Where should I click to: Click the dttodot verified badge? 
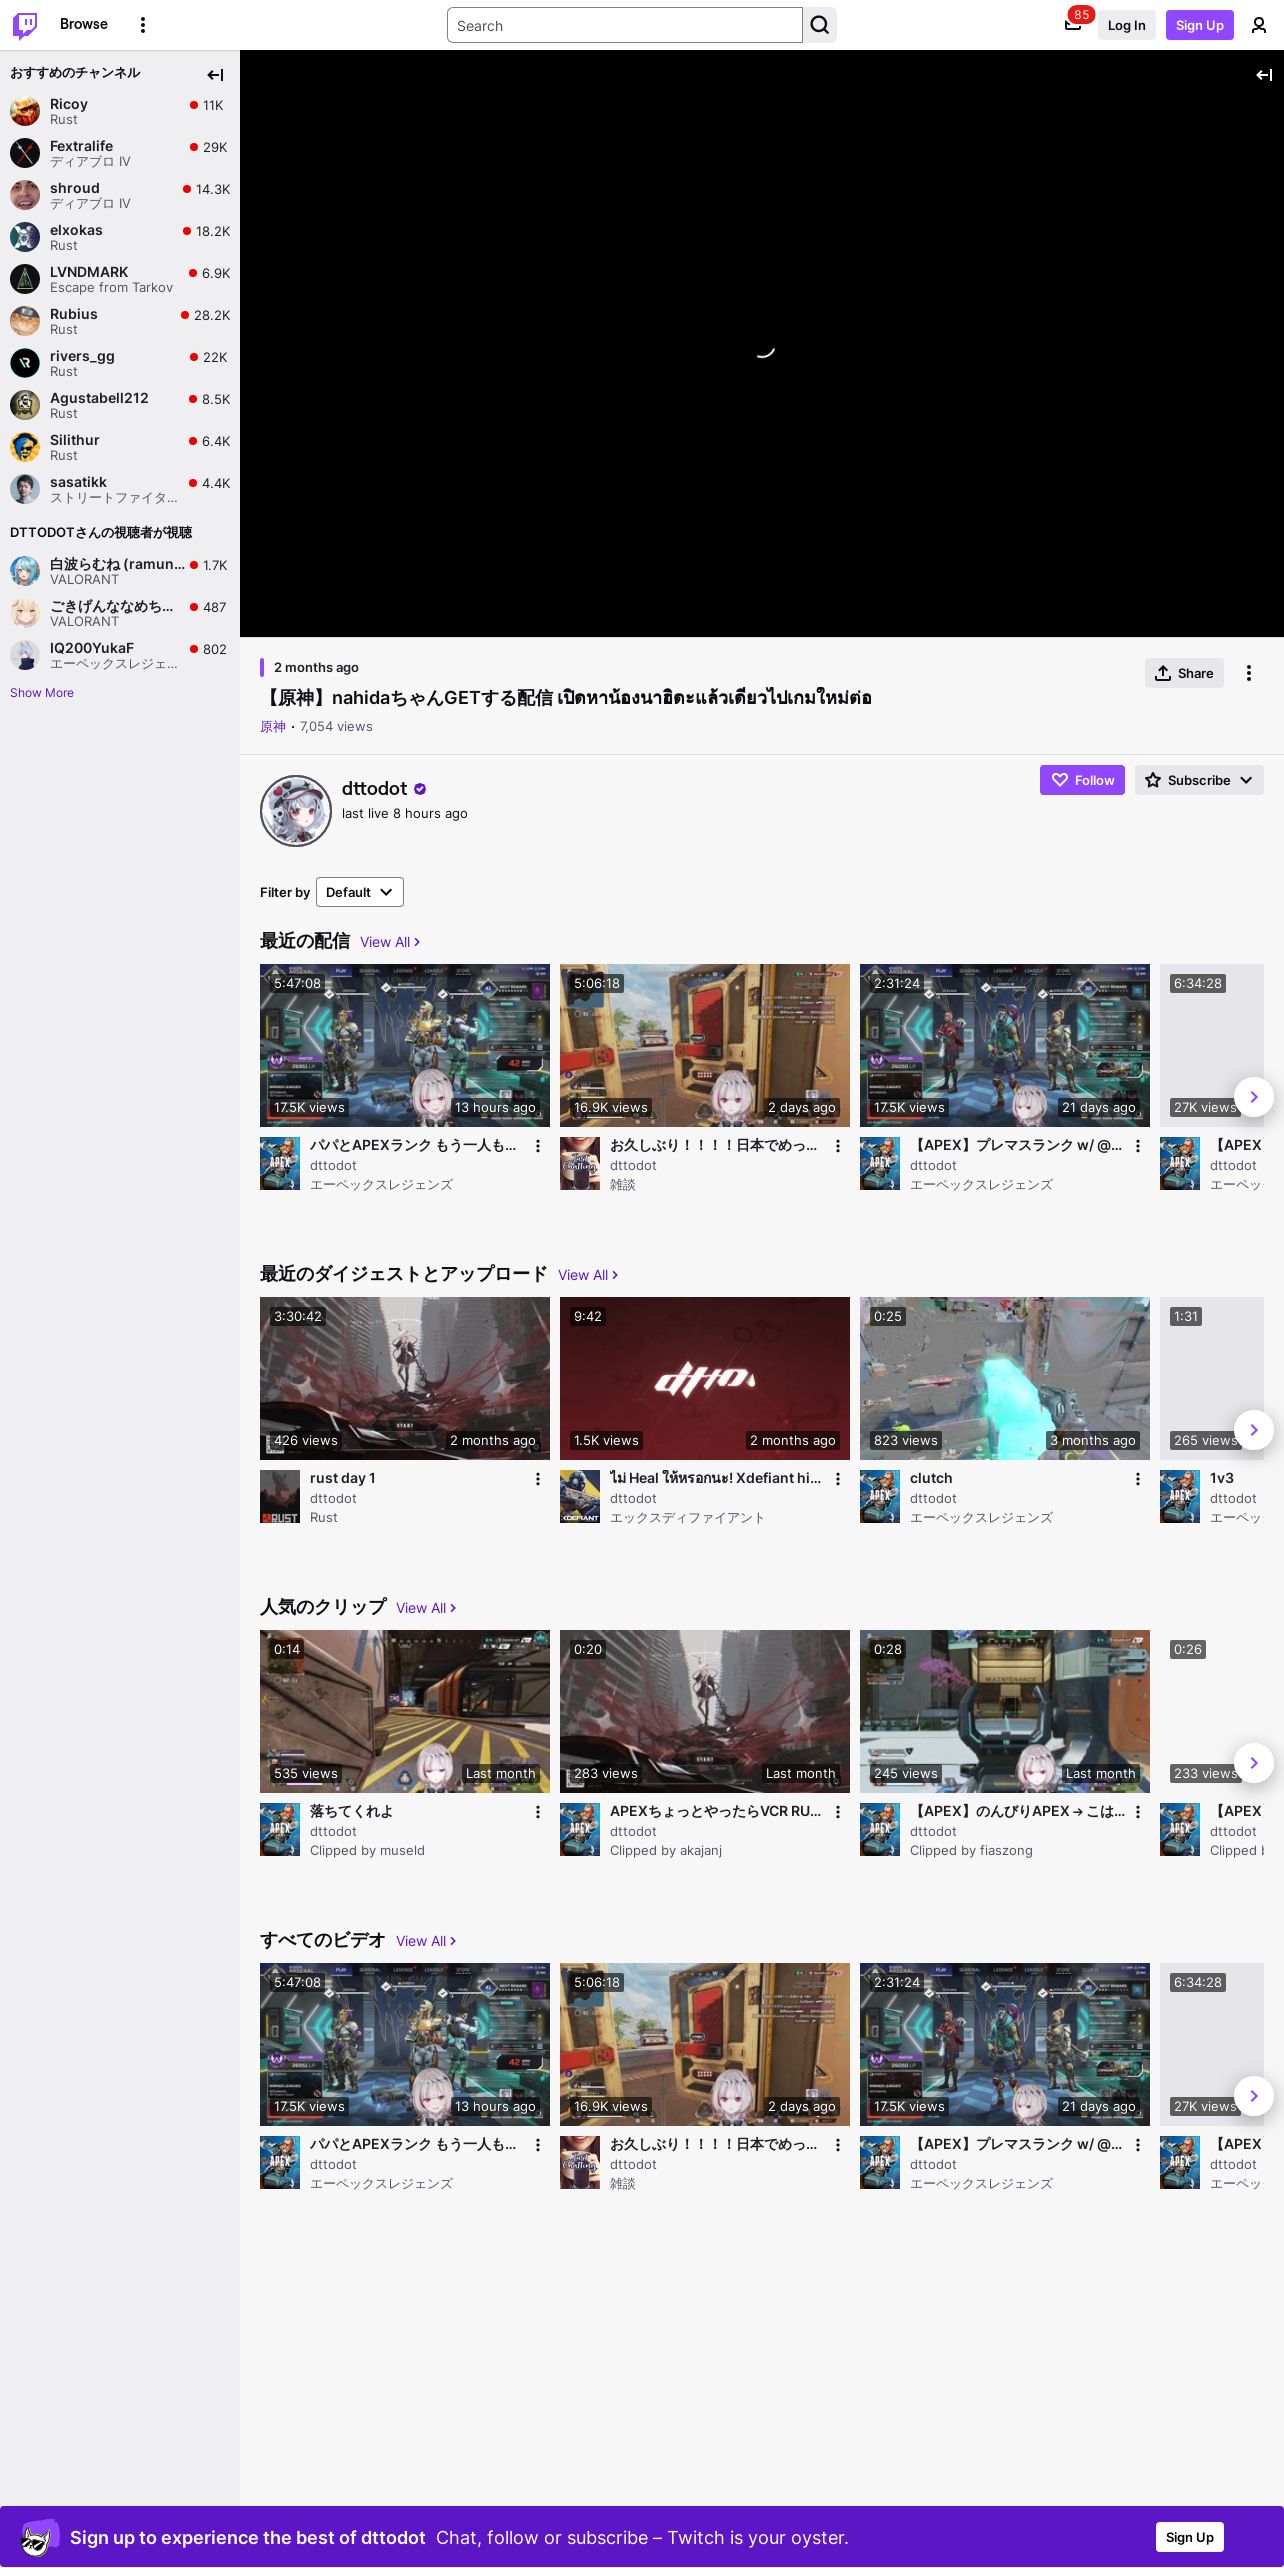click(420, 789)
